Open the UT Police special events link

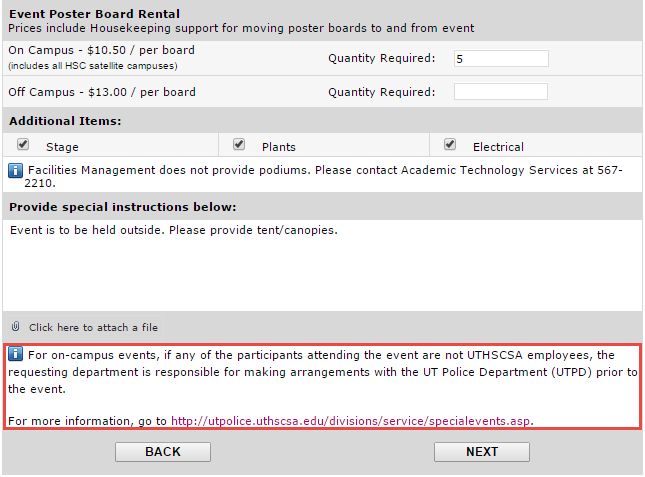(x=351, y=421)
